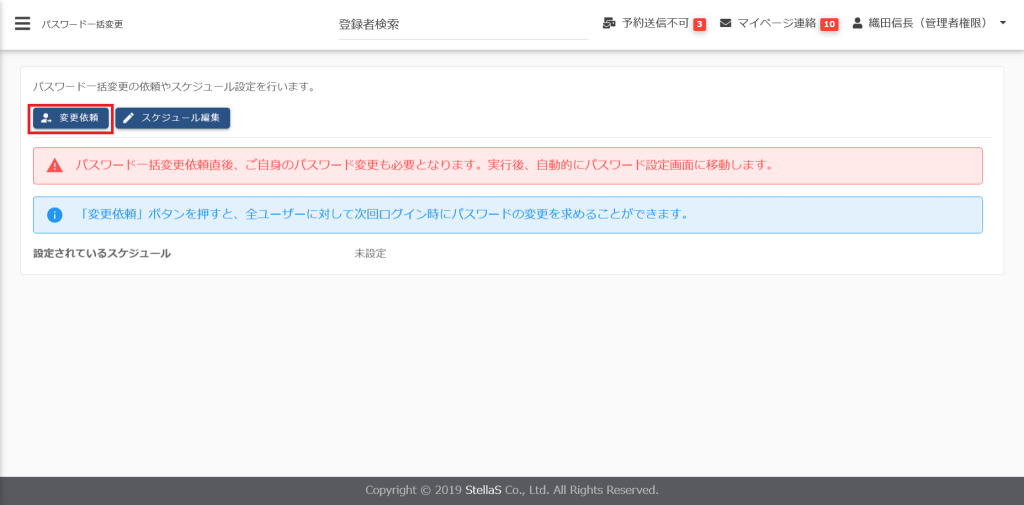Click the 予約送信不可 delivery icon

pyautogui.click(x=609, y=23)
